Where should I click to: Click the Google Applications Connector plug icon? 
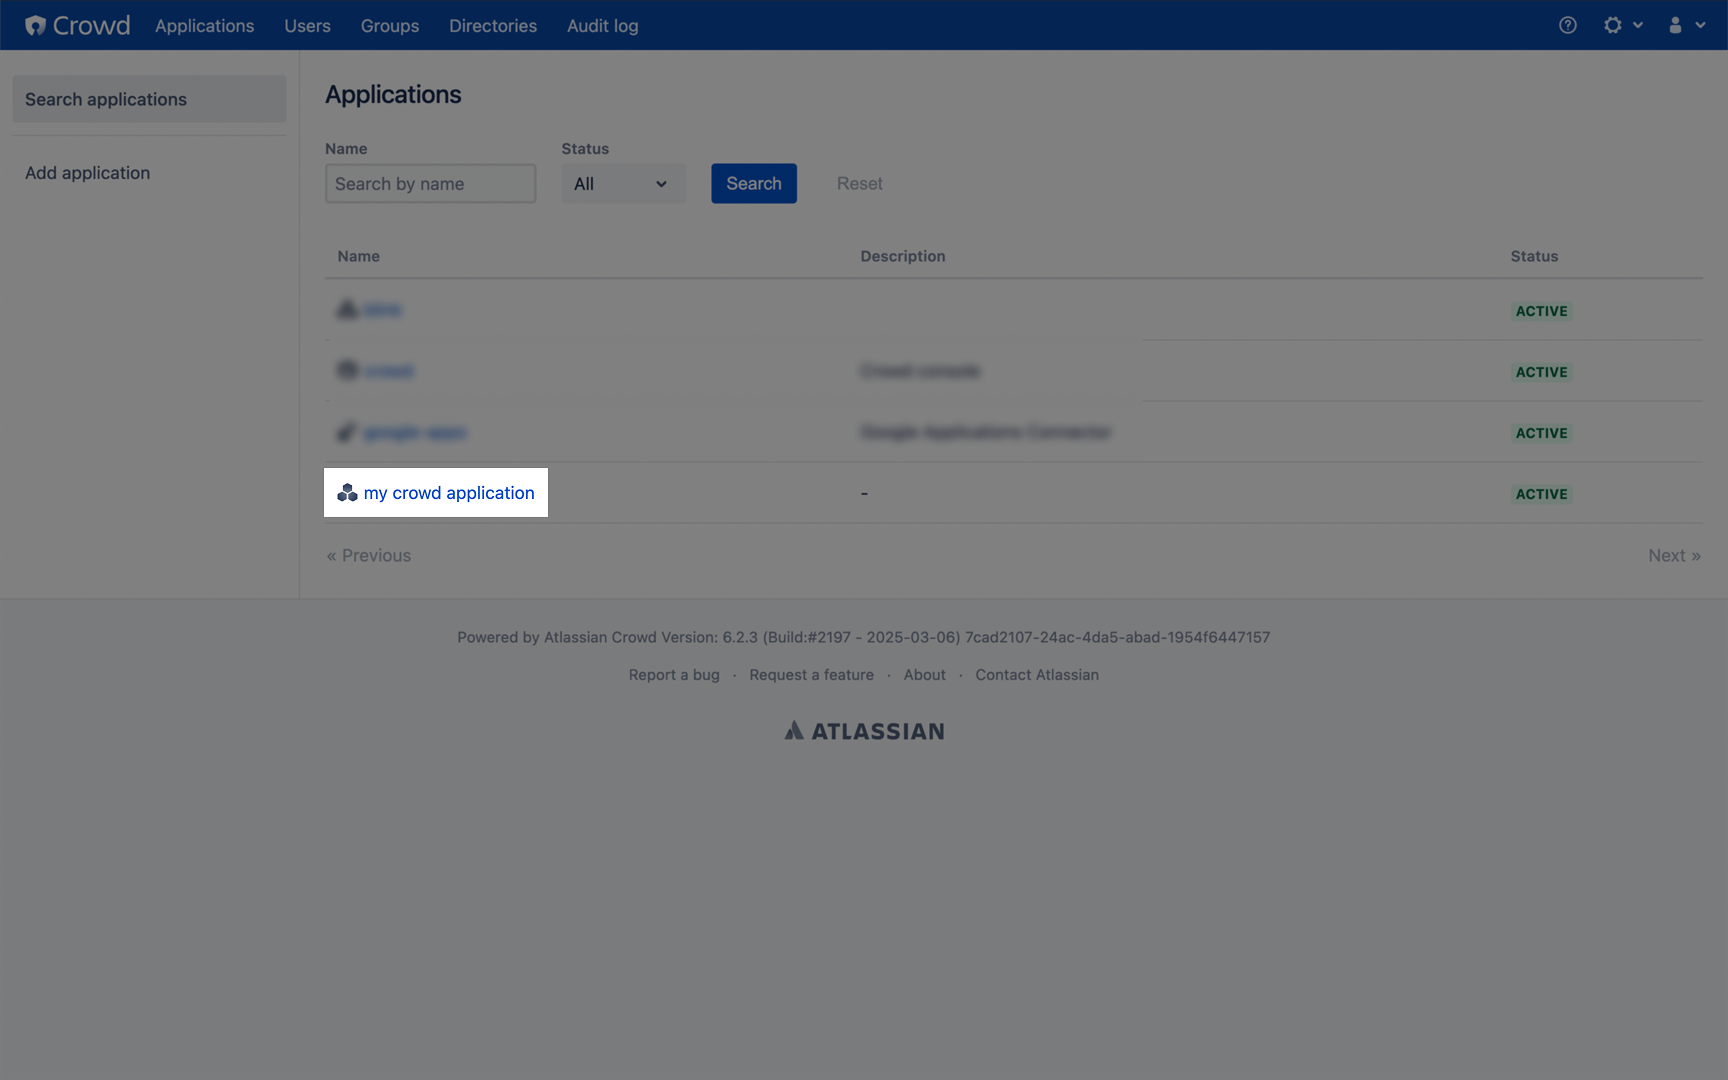[346, 432]
